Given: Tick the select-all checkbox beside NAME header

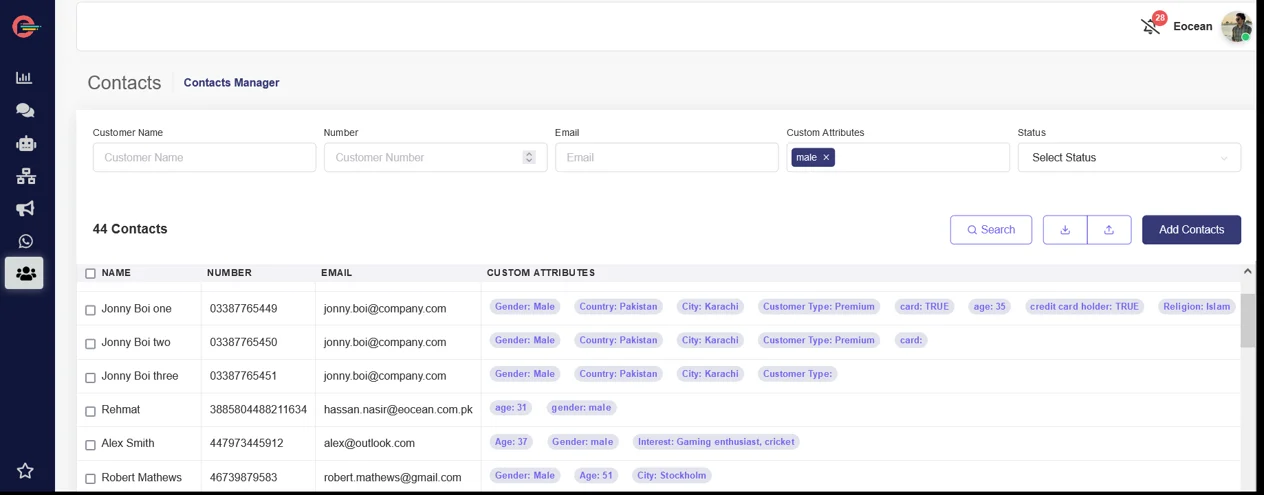Looking at the screenshot, I should 90,273.
